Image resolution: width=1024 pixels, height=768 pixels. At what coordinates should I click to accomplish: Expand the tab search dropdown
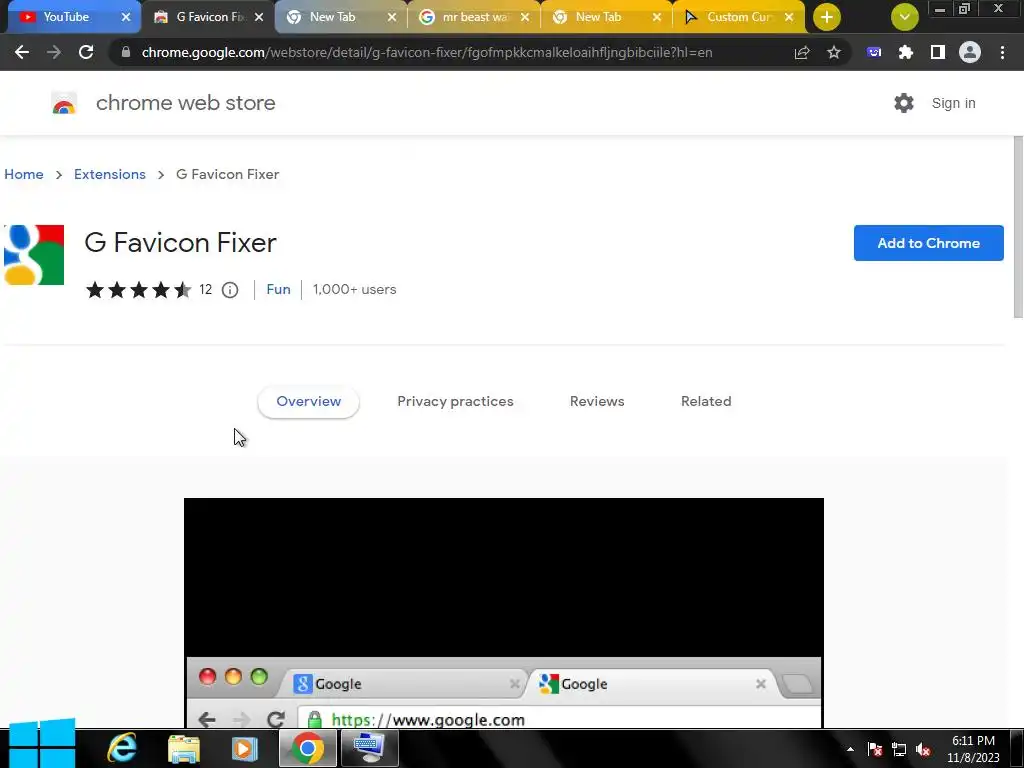coord(904,17)
